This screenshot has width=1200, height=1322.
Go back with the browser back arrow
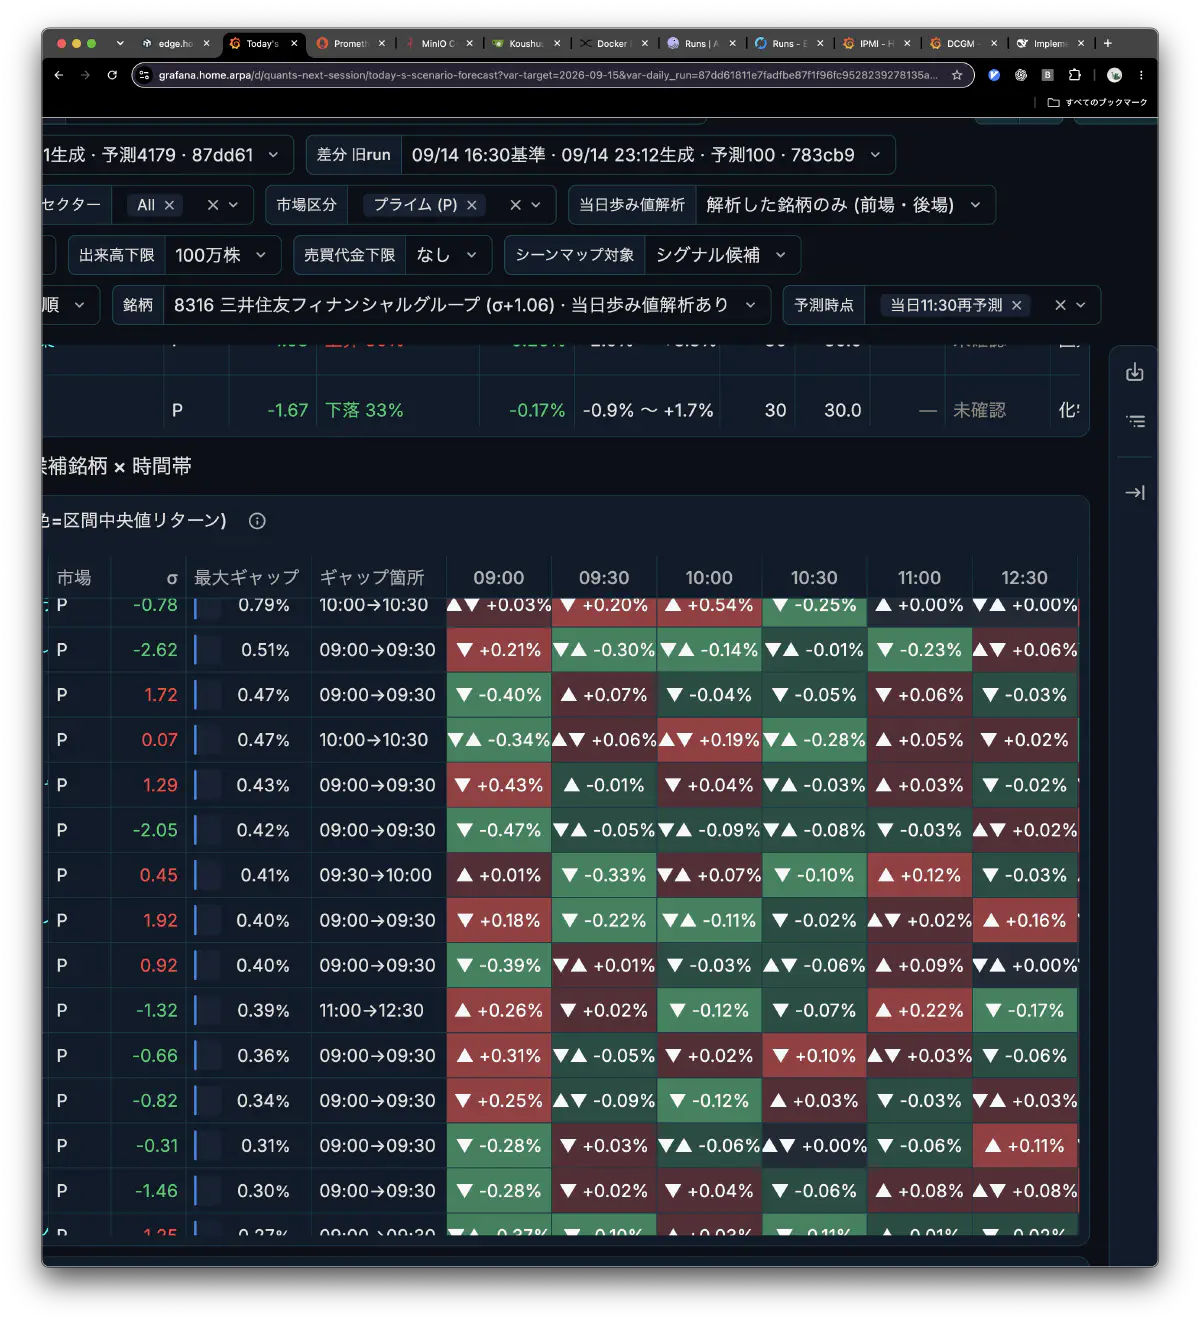pos(59,75)
